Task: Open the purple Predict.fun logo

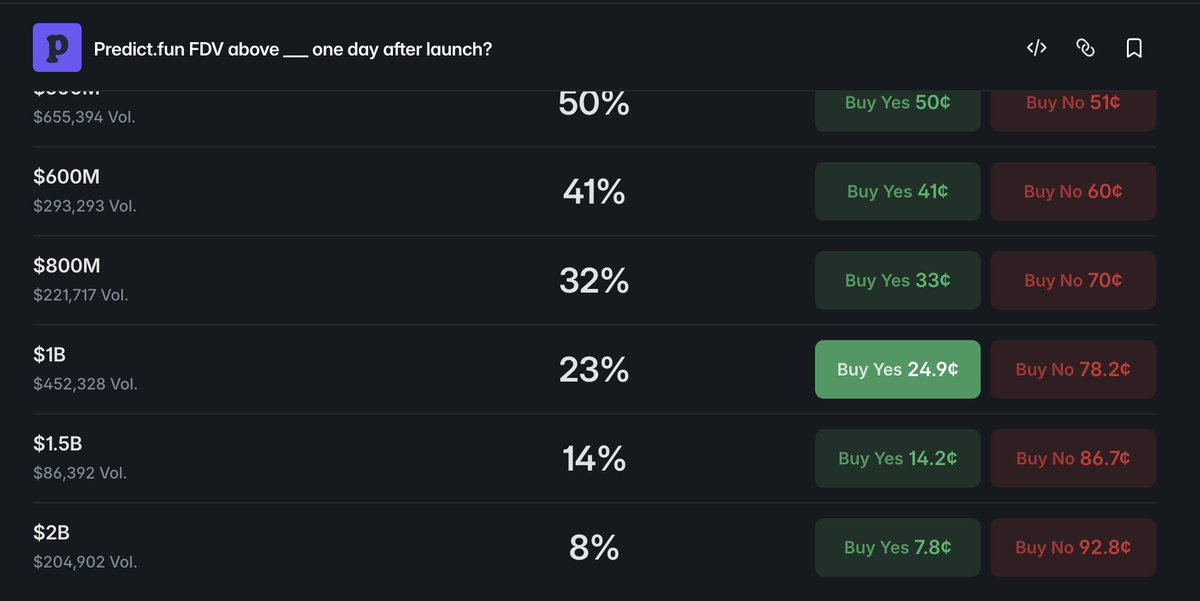Action: [x=57, y=48]
